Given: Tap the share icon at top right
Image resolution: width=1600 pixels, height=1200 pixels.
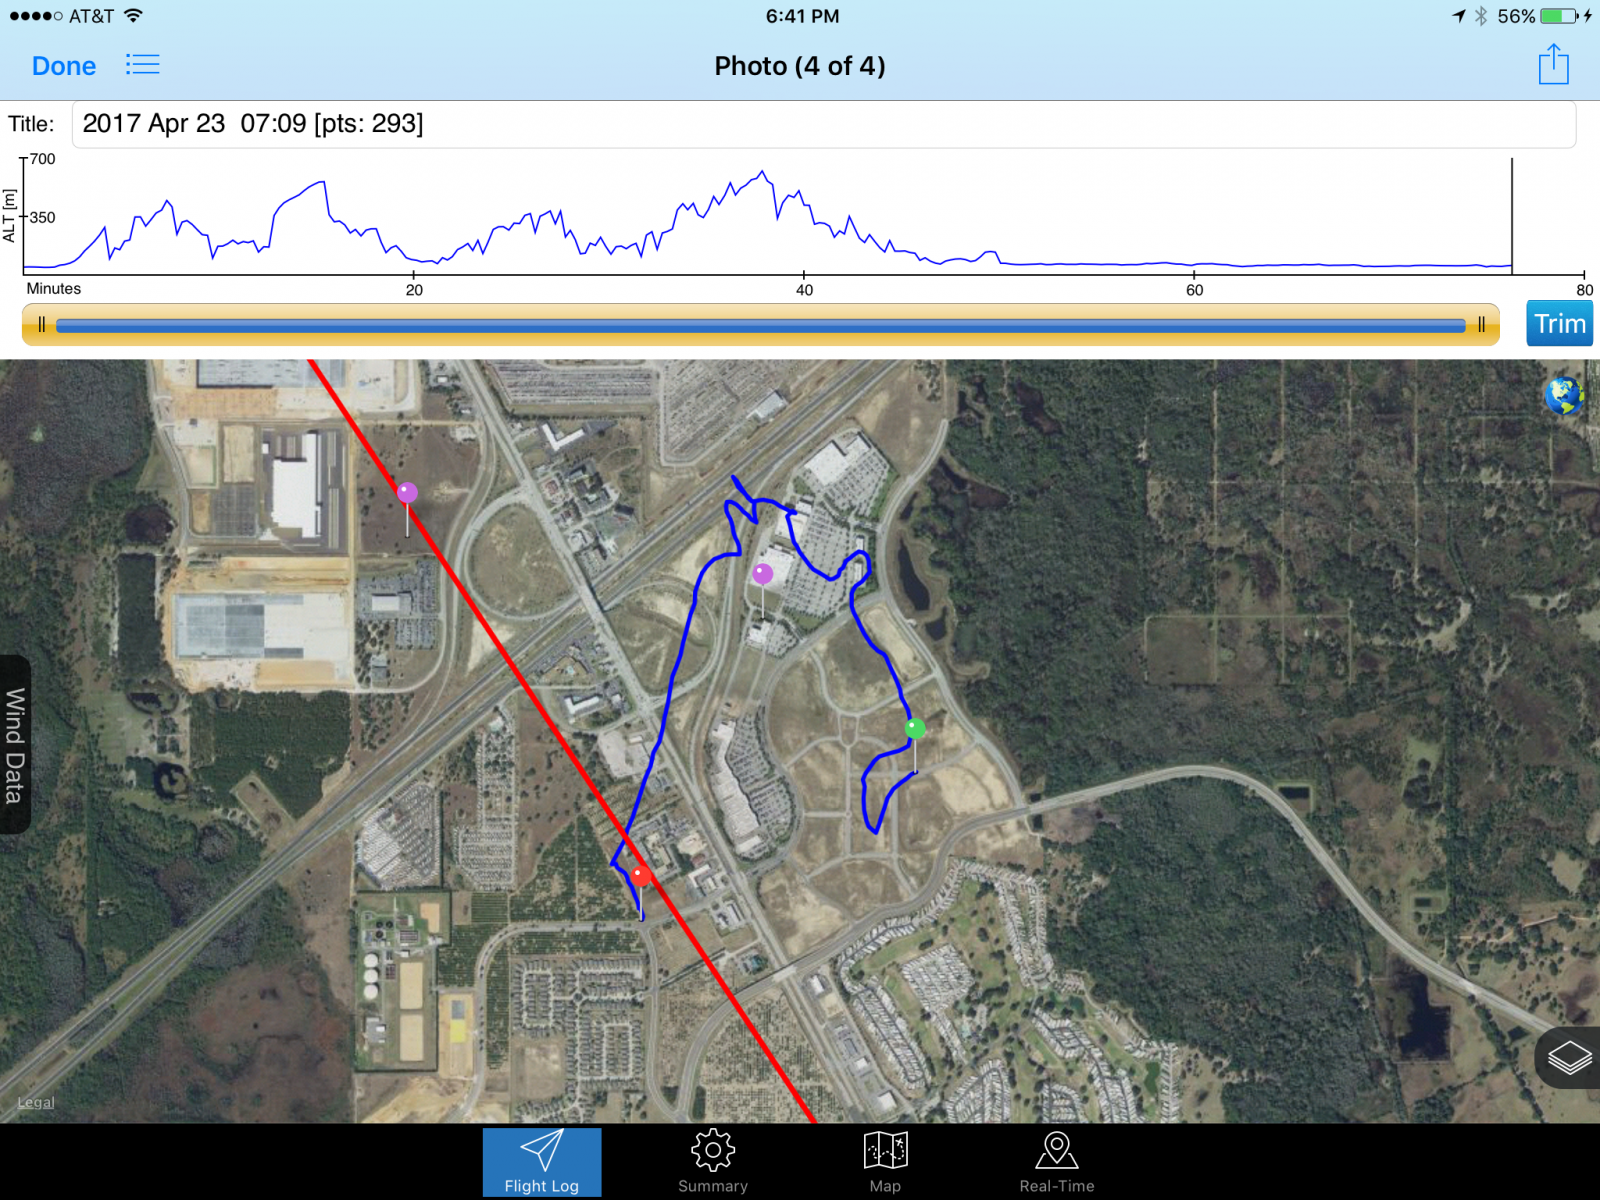Looking at the screenshot, I should coord(1553,65).
